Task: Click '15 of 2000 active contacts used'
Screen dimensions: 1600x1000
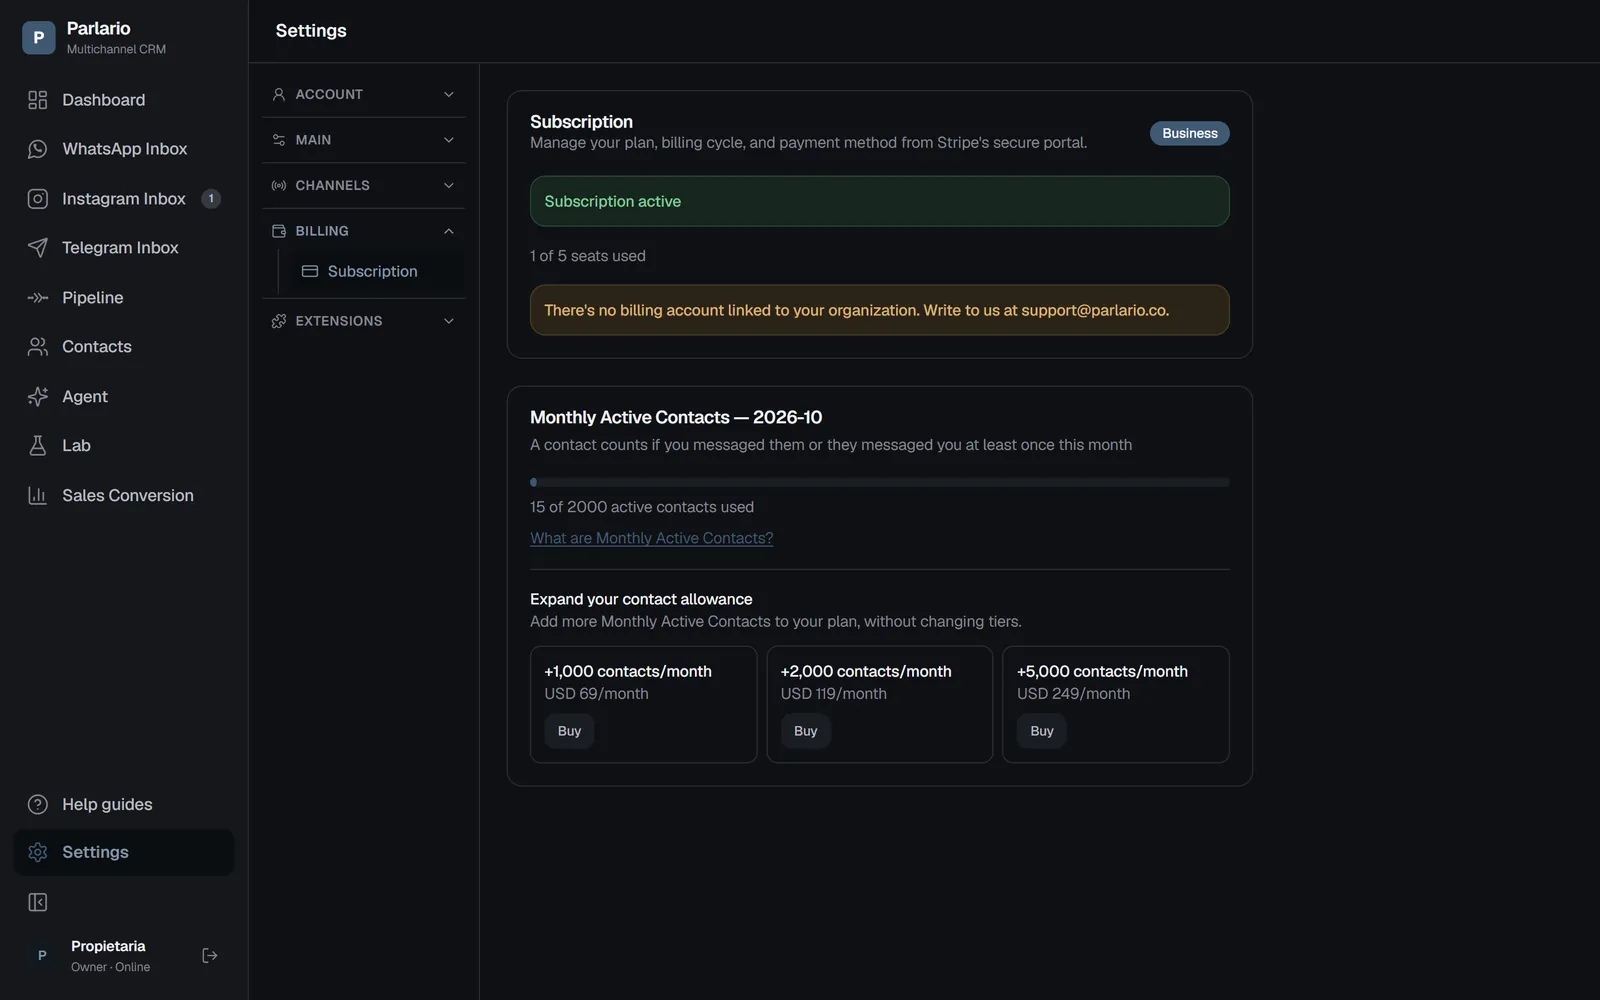Action: [x=642, y=507]
